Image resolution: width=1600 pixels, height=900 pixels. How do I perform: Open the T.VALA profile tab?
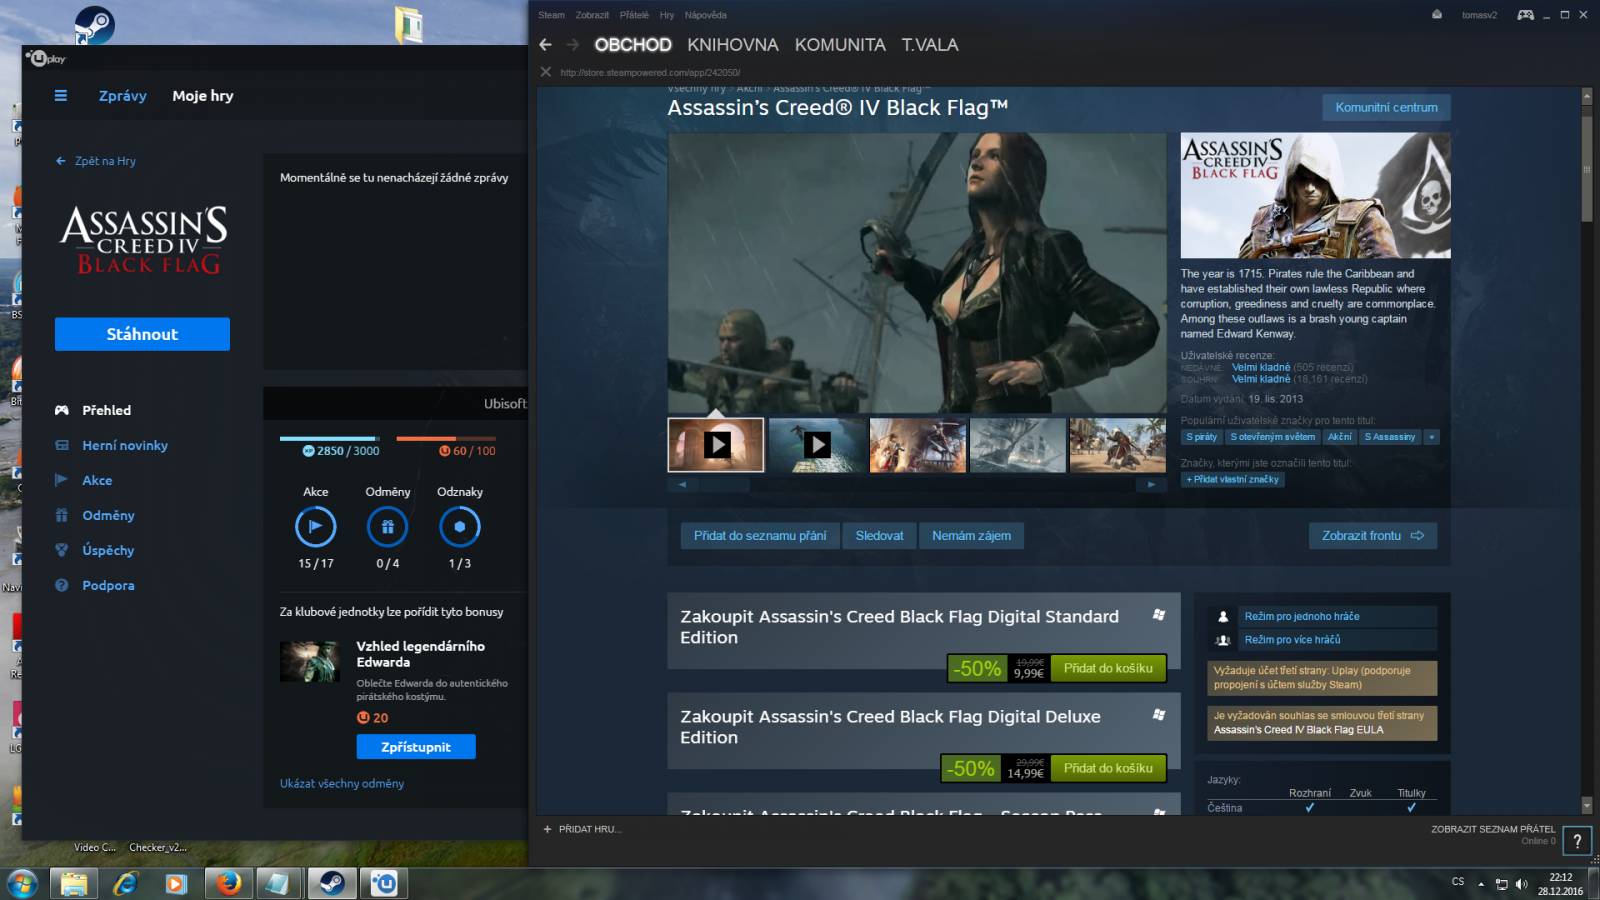930,45
